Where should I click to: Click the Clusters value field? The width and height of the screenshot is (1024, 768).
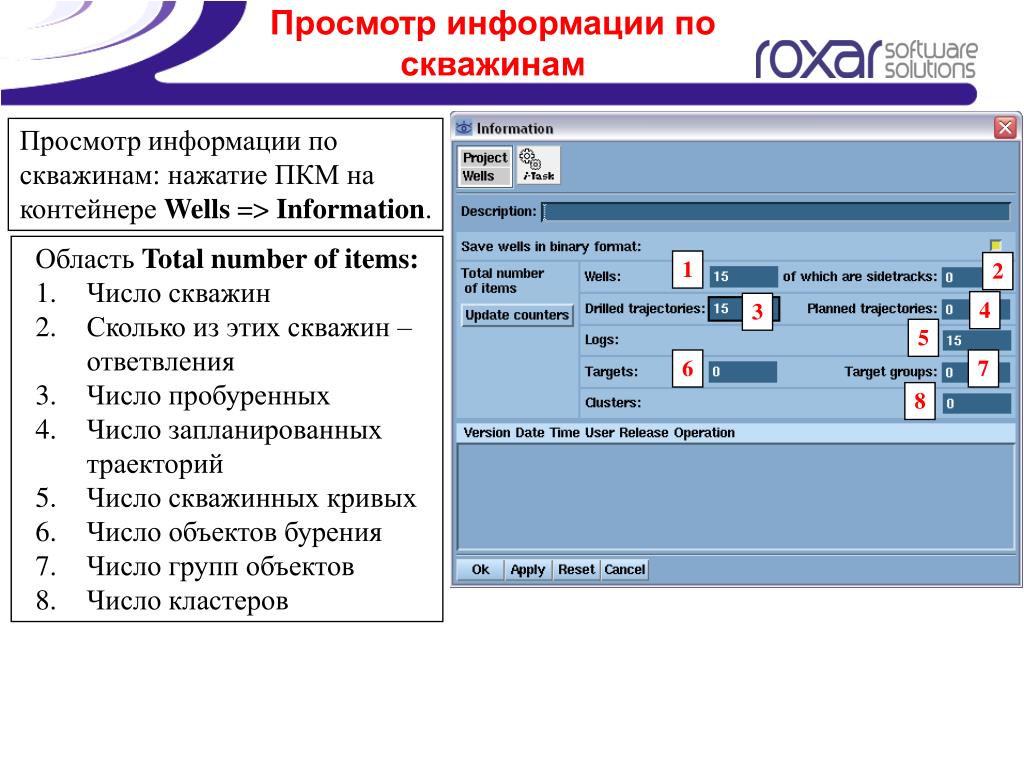pos(976,403)
